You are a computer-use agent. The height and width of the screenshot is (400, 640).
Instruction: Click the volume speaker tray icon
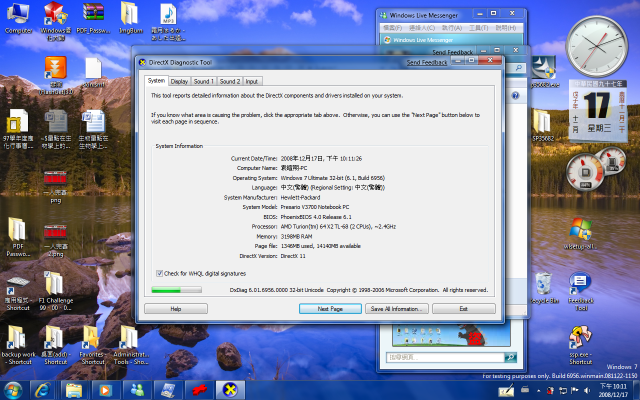[587, 391]
